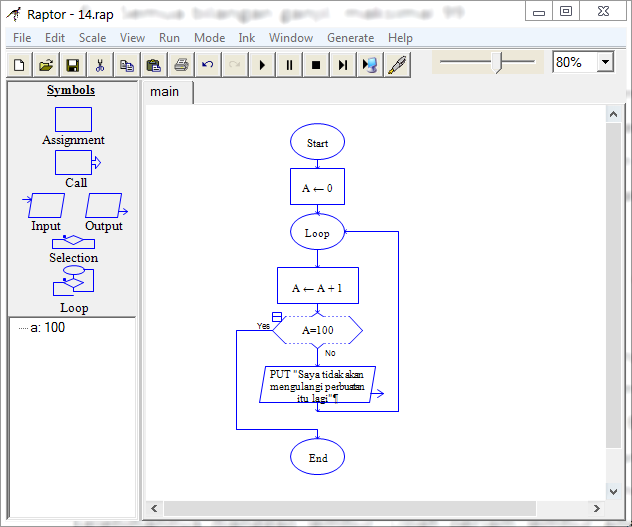Image resolution: width=632 pixels, height=527 pixels.
Task: Click vertical scrollbar up arrow
Action: (x=613, y=115)
